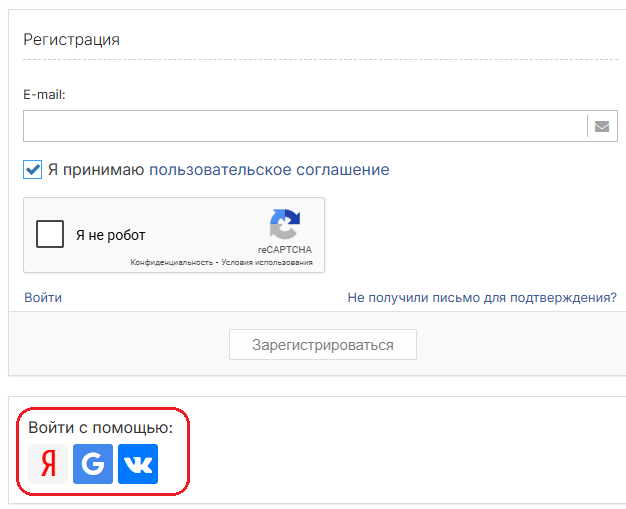The image size is (626, 509).
Task: Click the "Я не робот" label text
Action: (x=111, y=235)
